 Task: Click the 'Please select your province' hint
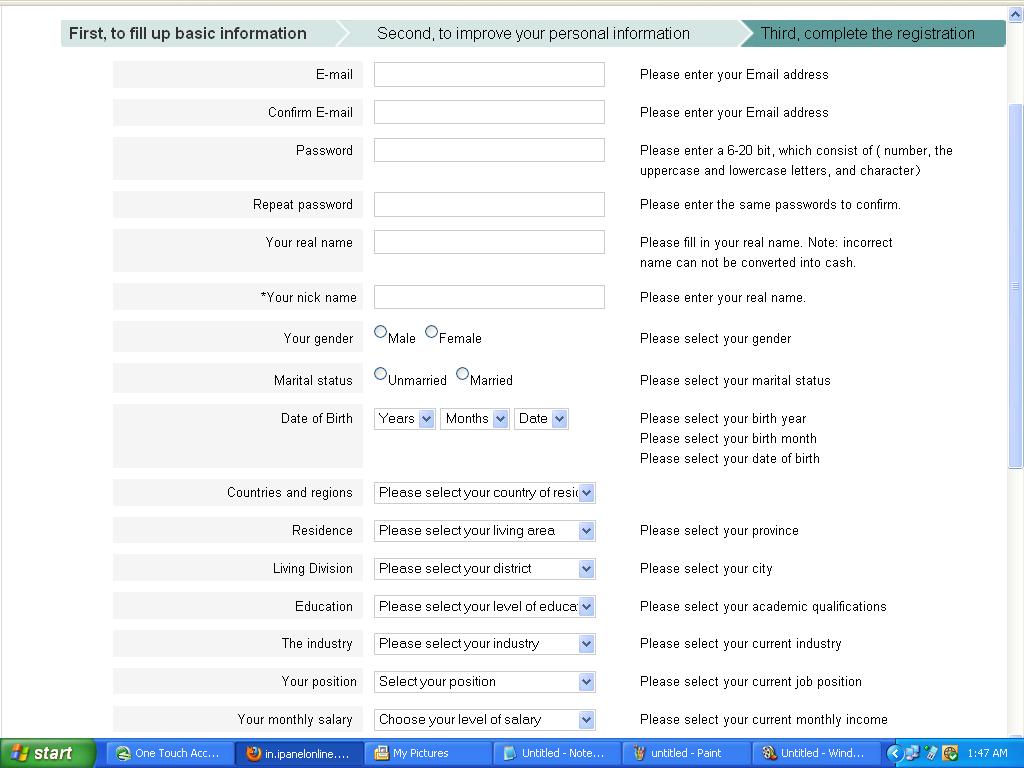719,530
